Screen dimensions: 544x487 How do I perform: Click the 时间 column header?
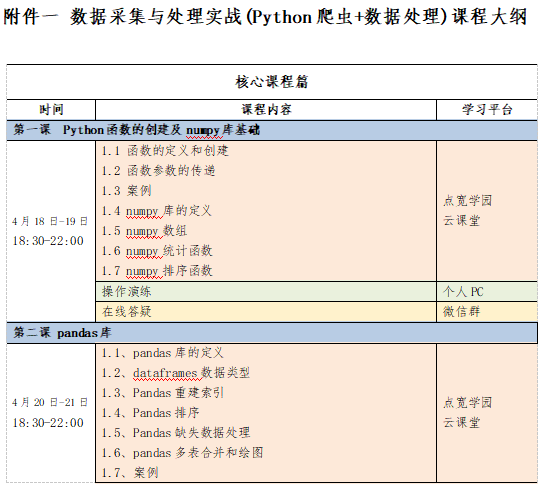click(x=51, y=110)
